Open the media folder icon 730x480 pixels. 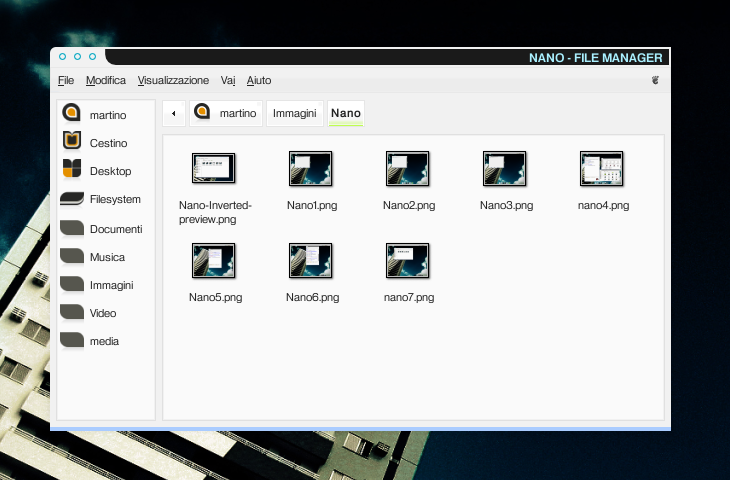(x=72, y=339)
